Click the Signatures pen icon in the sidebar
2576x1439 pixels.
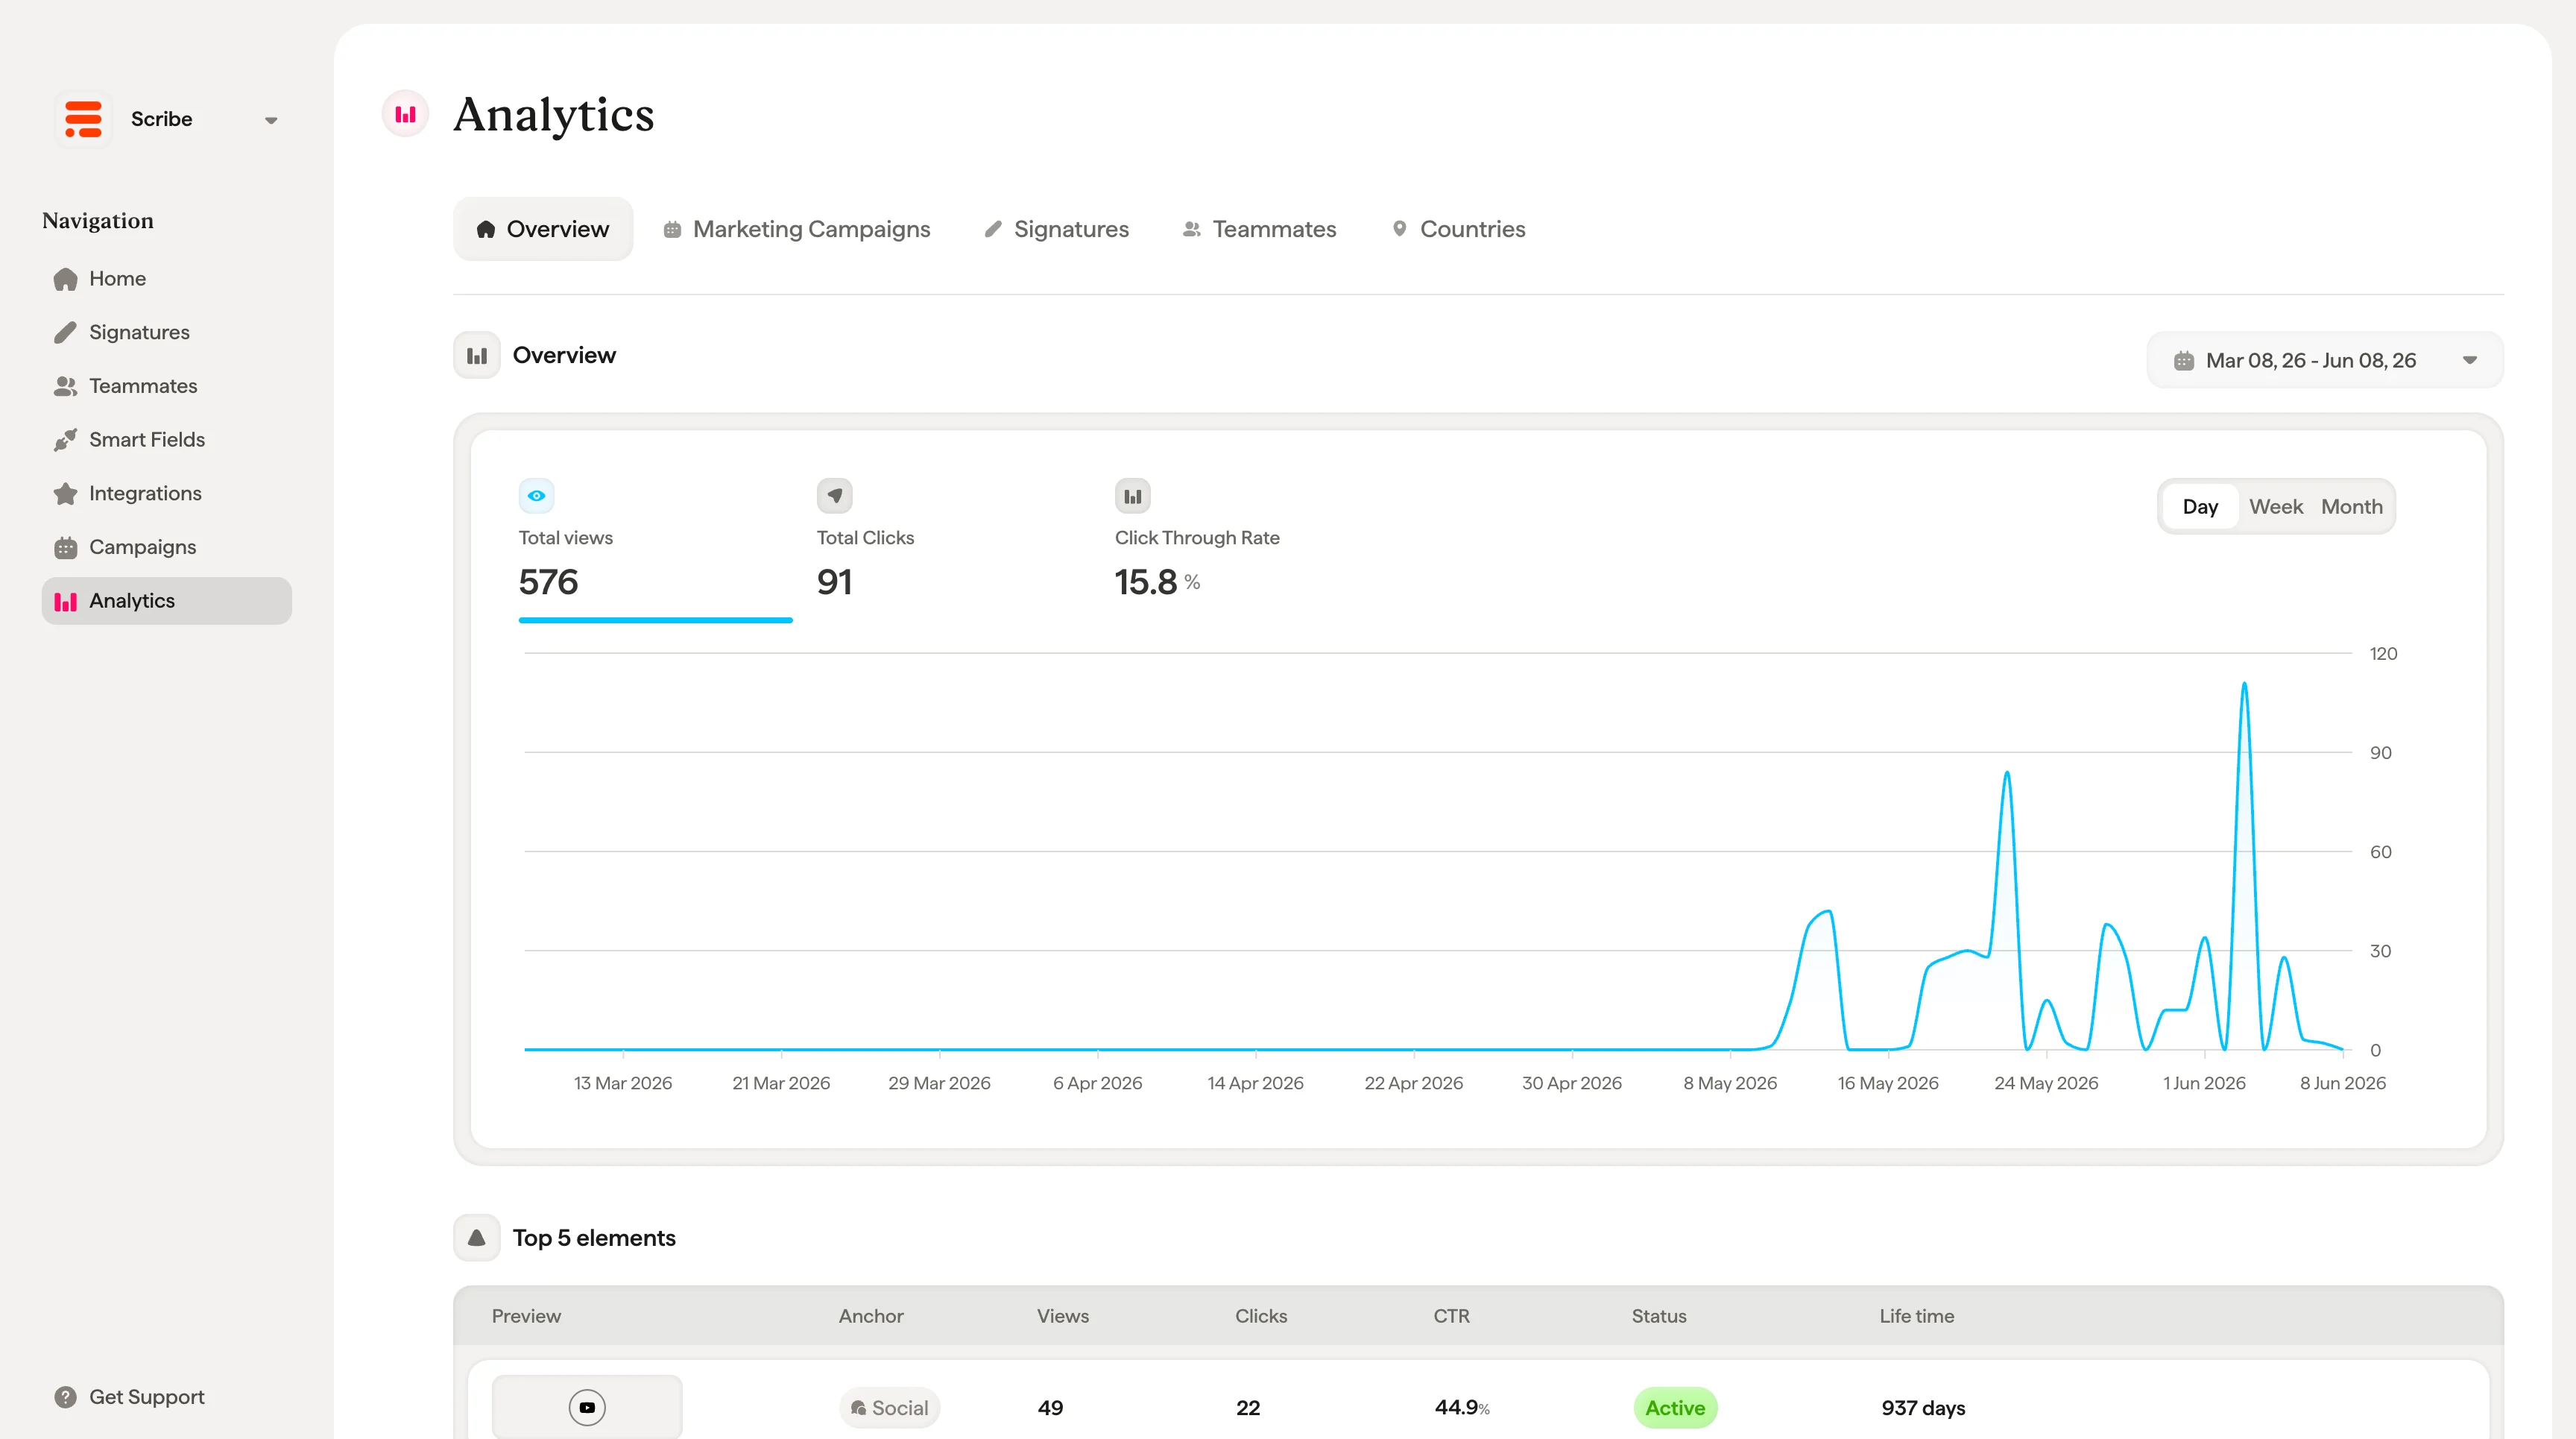coord(65,332)
